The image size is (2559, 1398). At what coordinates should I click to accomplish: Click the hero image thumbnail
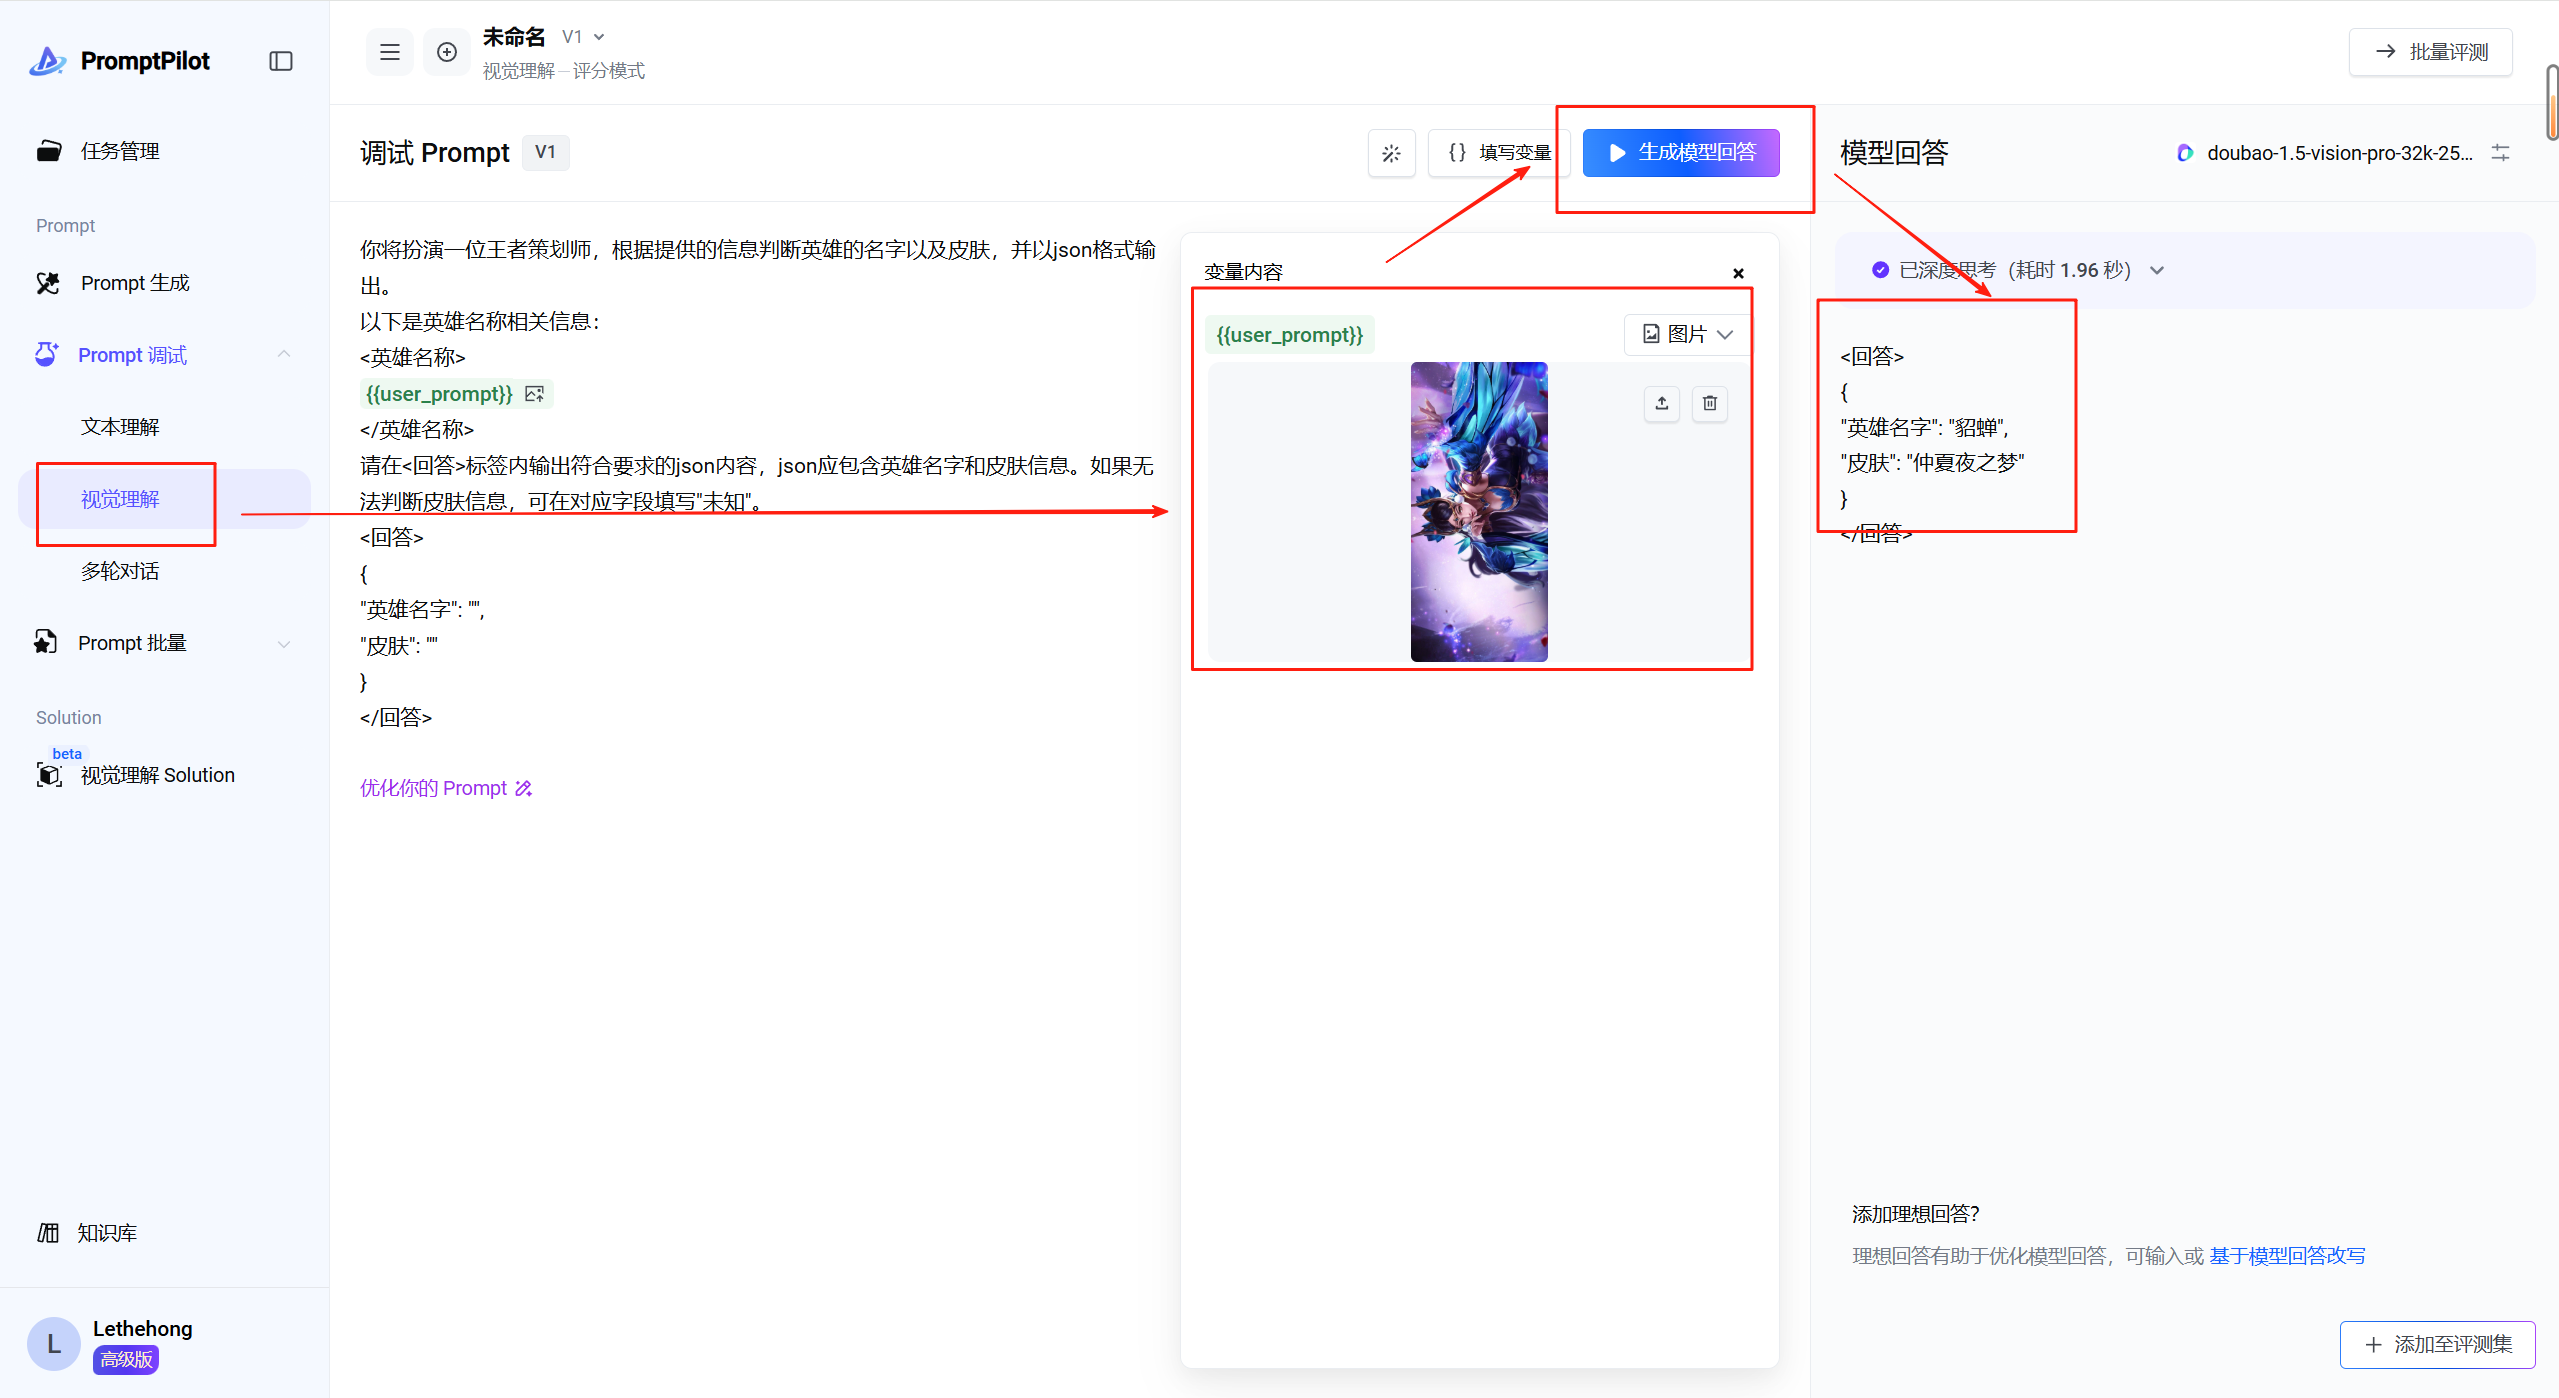(1478, 511)
